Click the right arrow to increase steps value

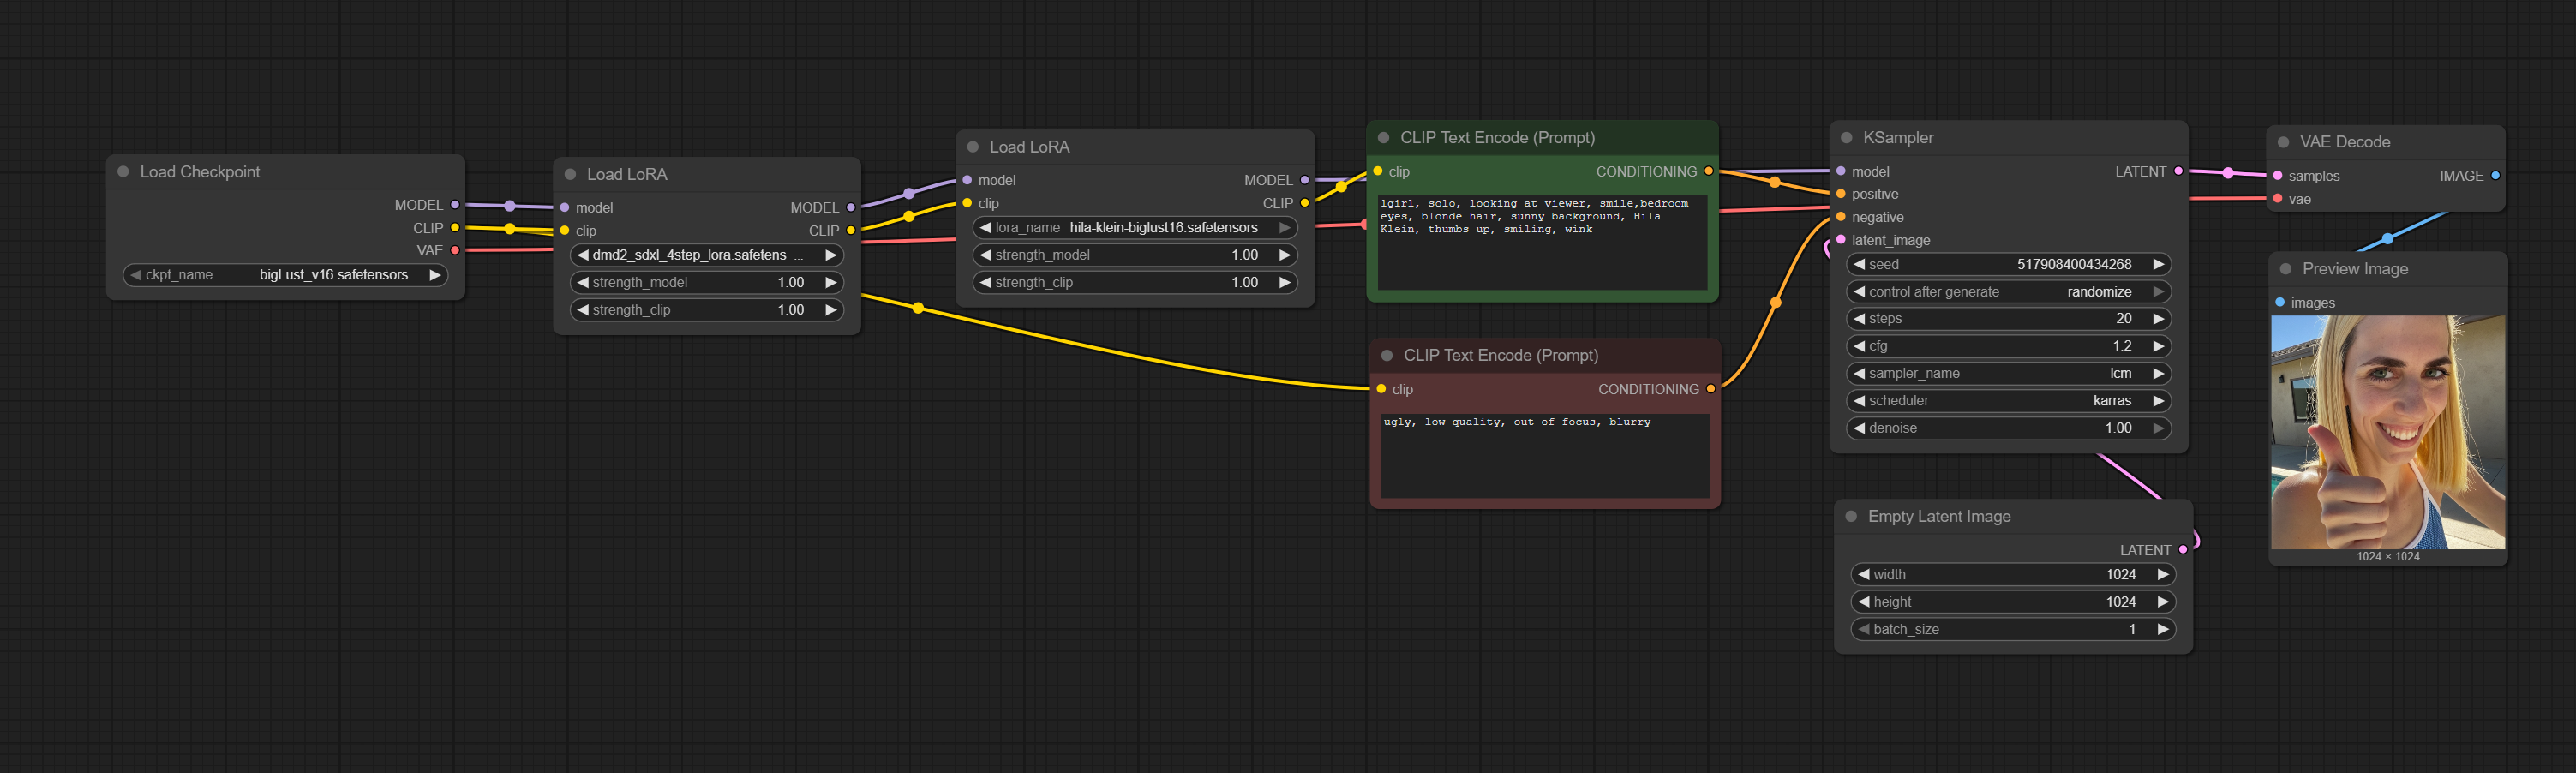point(2158,319)
